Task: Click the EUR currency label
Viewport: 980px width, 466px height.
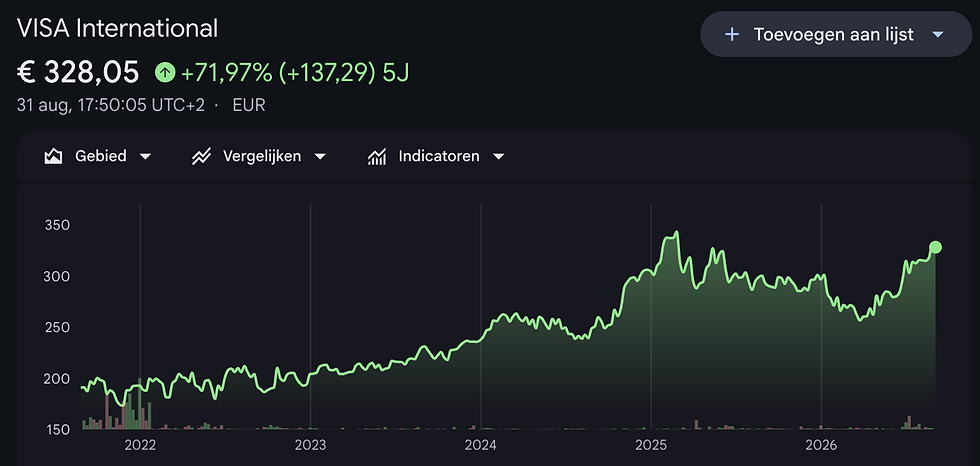Action: (x=249, y=106)
